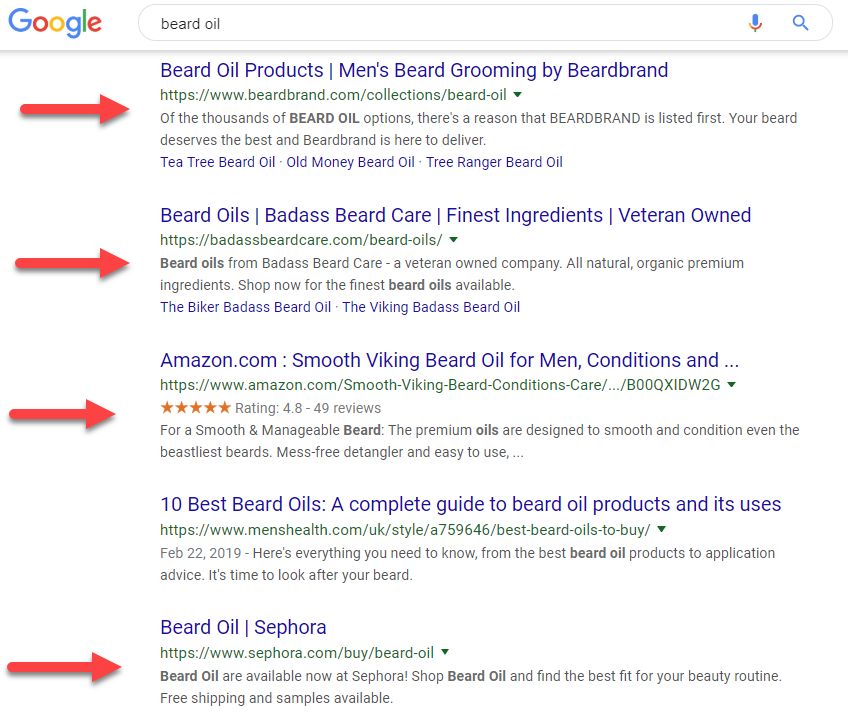Open the dropdown beside the menshealth.com URL
848x723 pixels.
tap(660, 529)
